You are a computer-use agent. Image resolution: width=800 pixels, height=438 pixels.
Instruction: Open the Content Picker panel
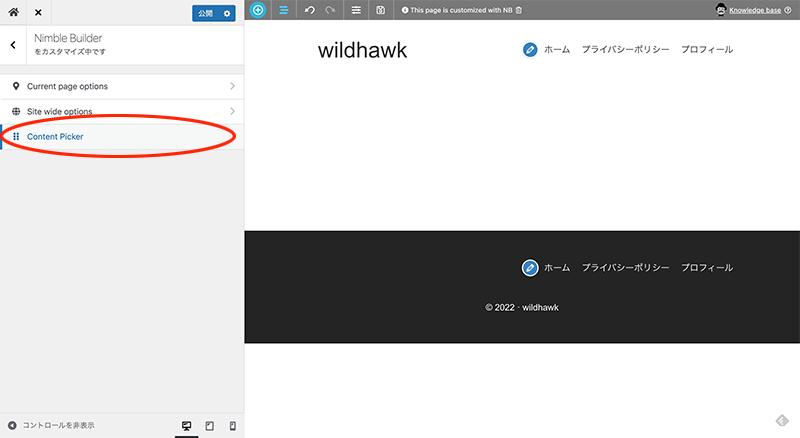click(x=122, y=136)
